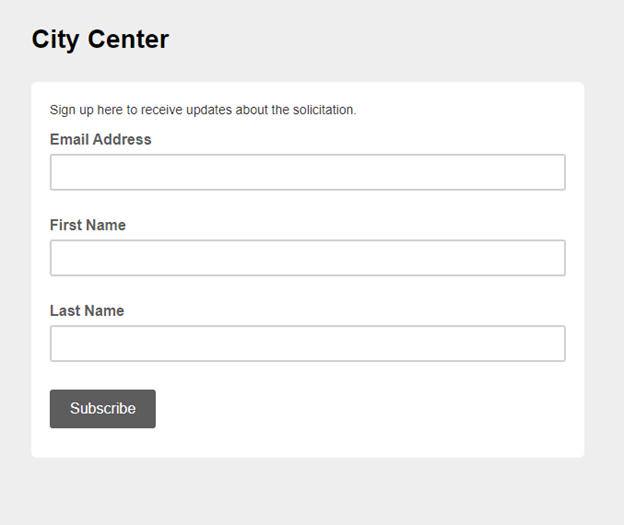This screenshot has height=525, width=624.
Task: Click the word "solicitation" in the description
Action: (323, 110)
